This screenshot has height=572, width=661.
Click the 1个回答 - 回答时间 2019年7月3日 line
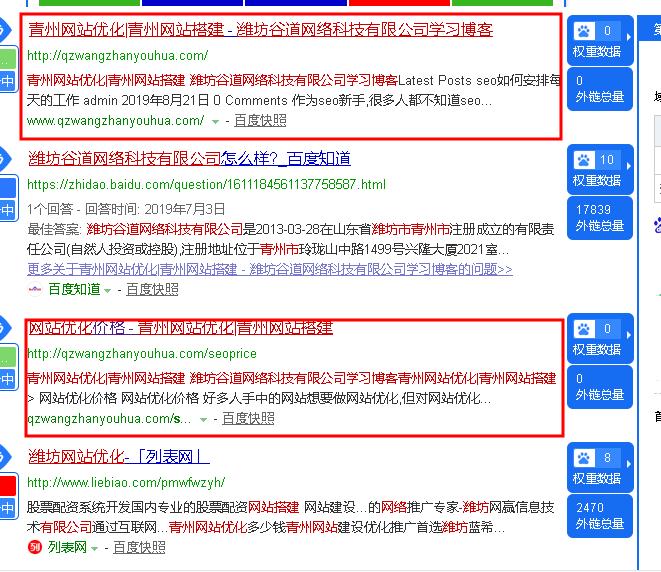click(126, 209)
